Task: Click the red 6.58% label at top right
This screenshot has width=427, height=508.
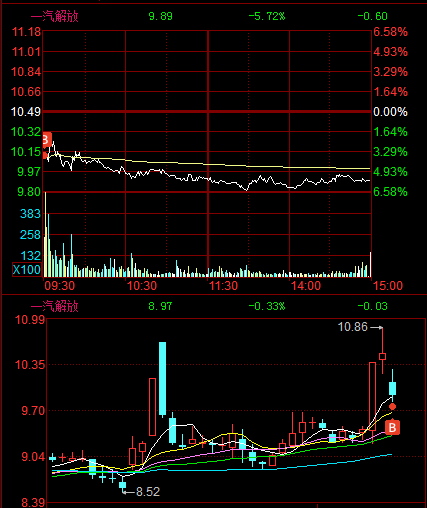Action: click(390, 32)
